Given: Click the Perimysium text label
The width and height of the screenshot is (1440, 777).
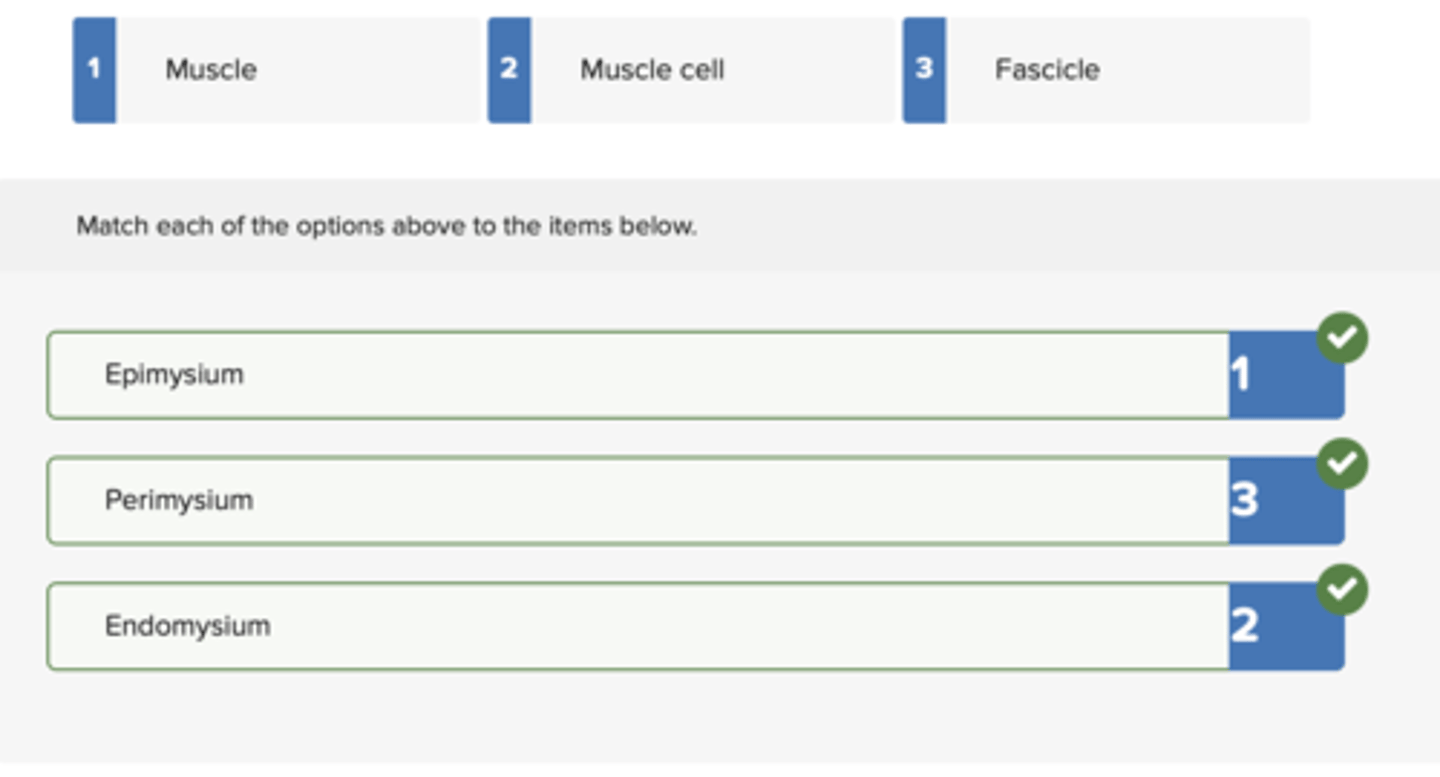Looking at the screenshot, I should 179,500.
